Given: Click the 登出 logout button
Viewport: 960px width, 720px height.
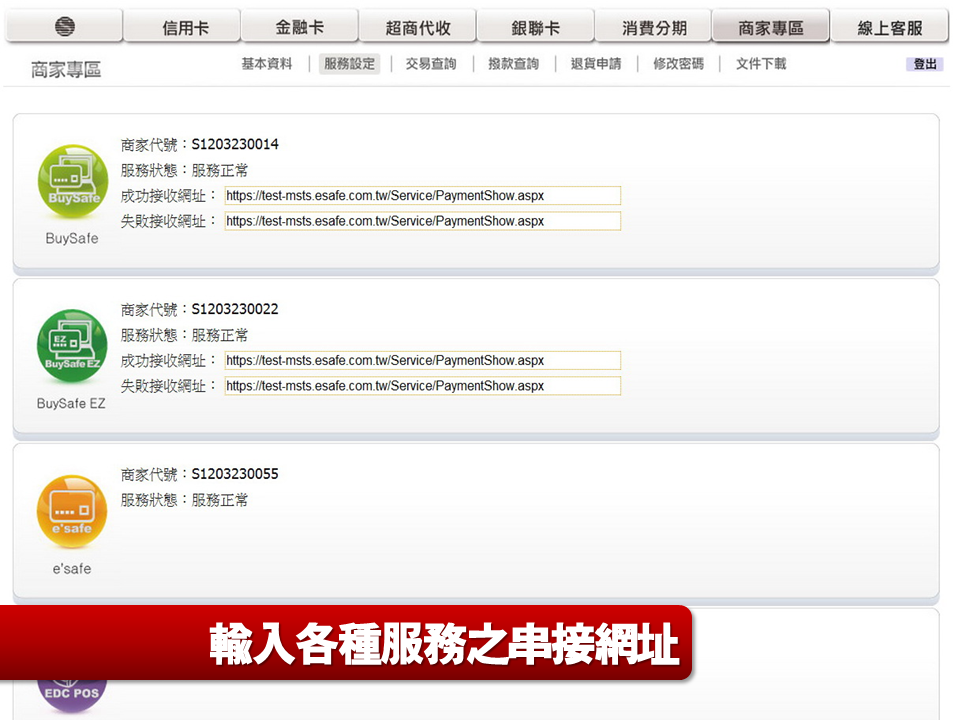Looking at the screenshot, I should 923,63.
